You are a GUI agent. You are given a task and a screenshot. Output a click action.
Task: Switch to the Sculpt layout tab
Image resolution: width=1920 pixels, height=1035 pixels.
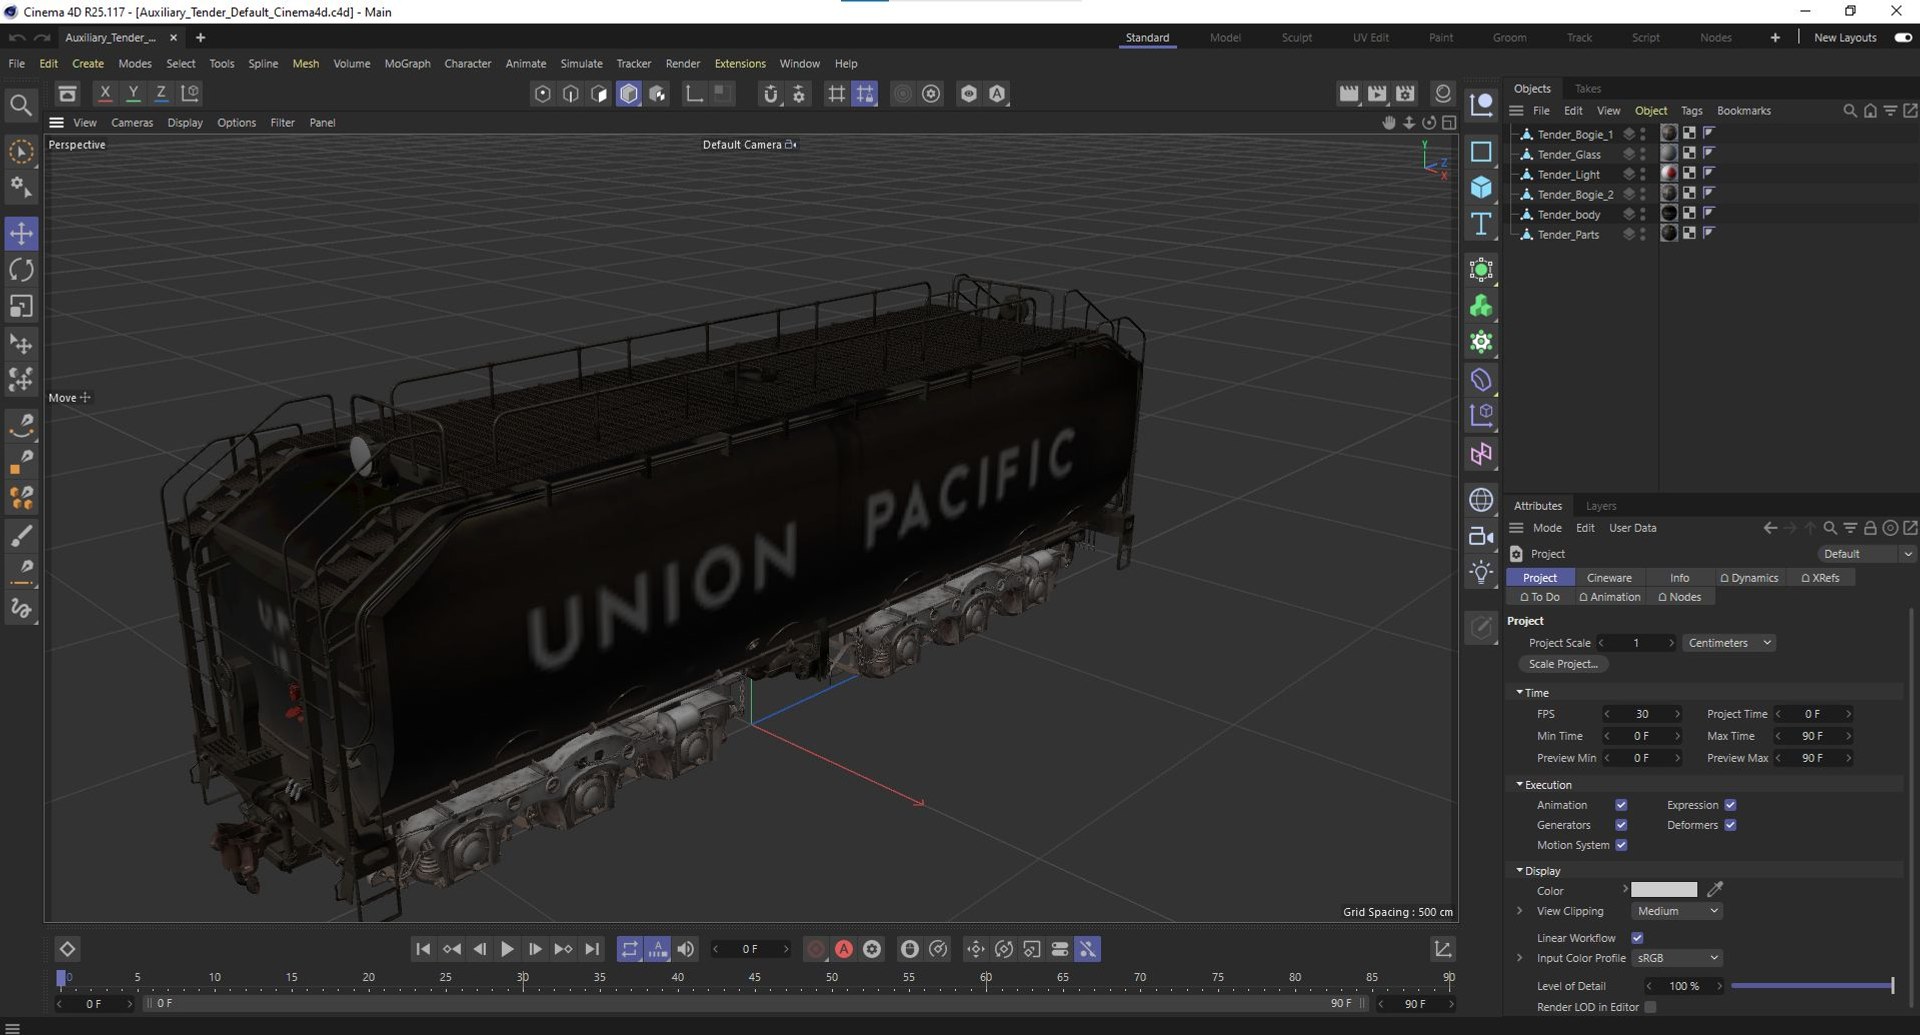click(x=1296, y=37)
